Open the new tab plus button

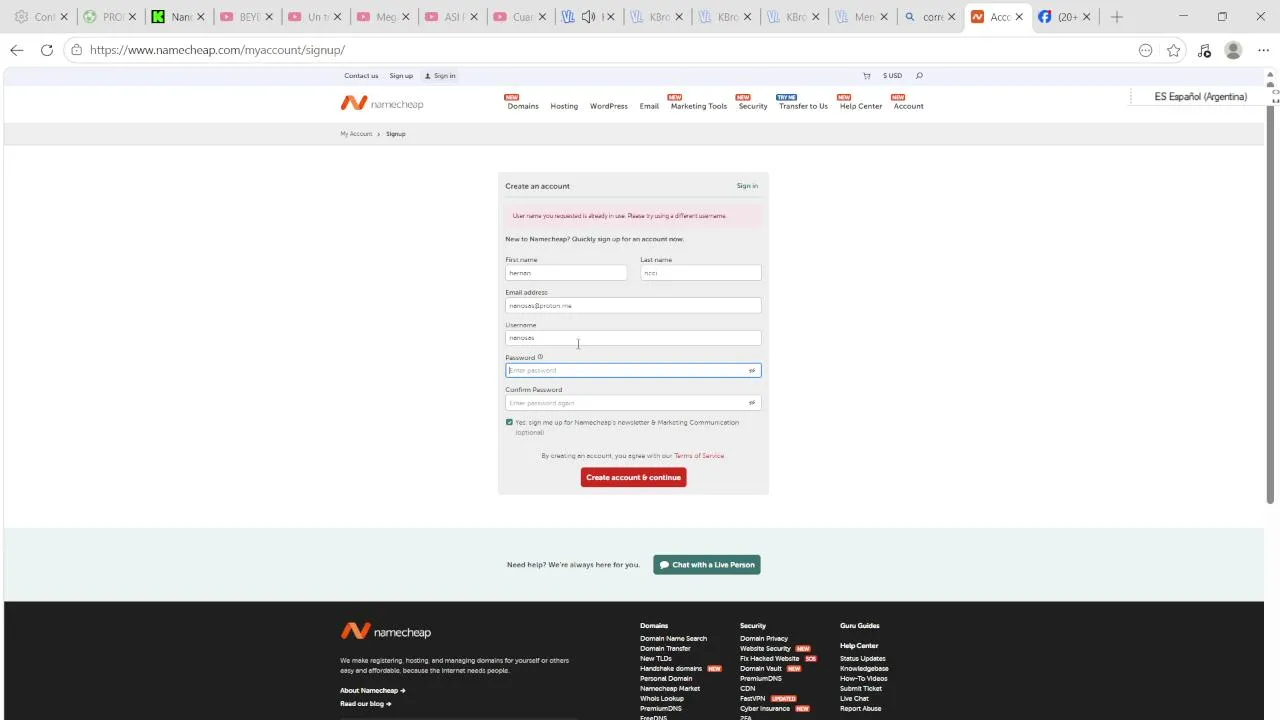point(1117,17)
